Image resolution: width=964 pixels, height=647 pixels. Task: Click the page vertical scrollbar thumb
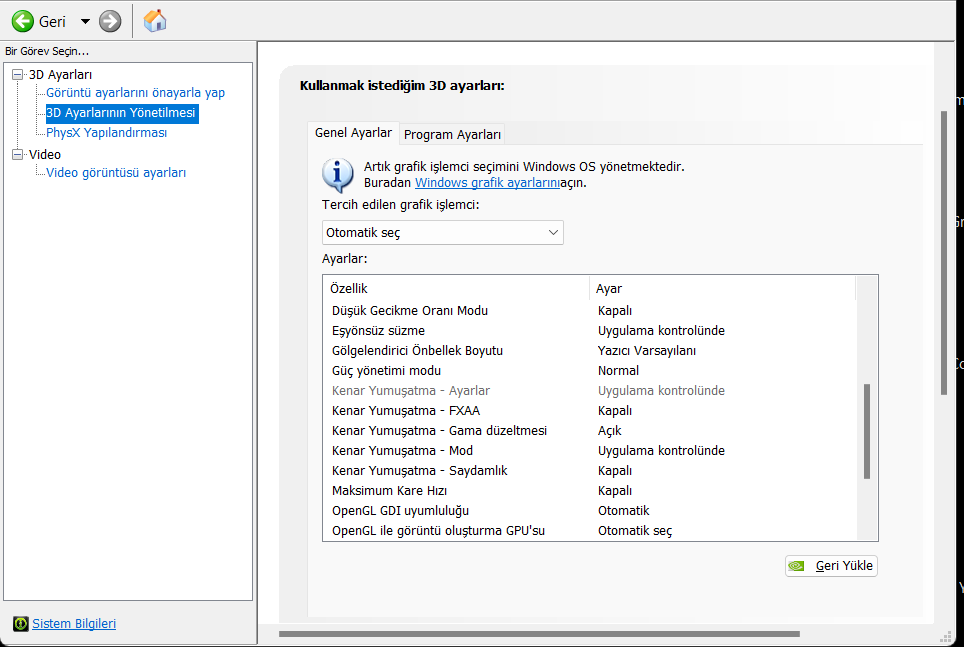(x=944, y=253)
